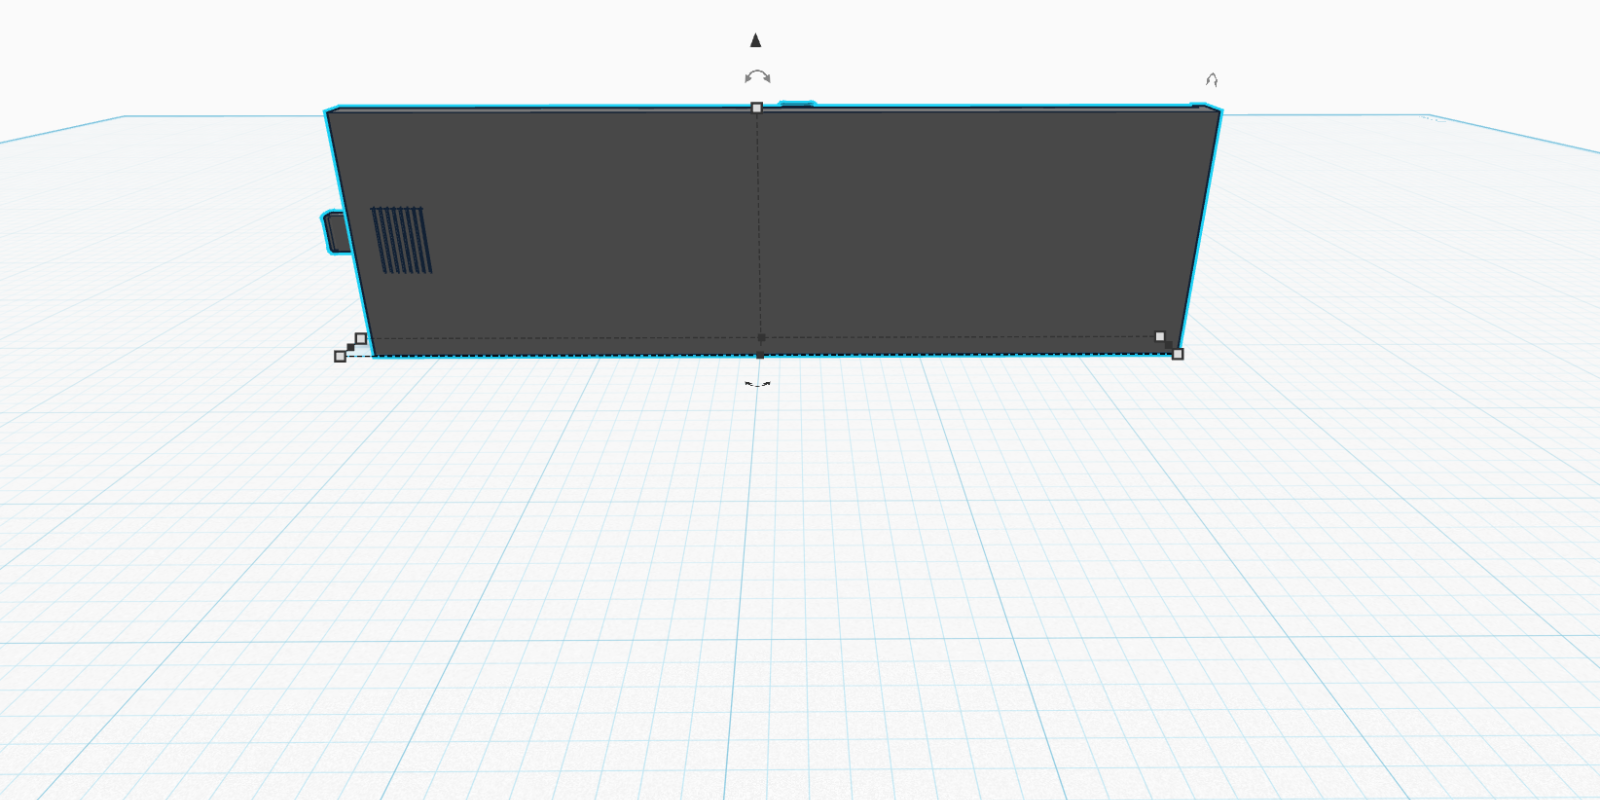Select the curved rotation arrows above the top handle

(758, 77)
